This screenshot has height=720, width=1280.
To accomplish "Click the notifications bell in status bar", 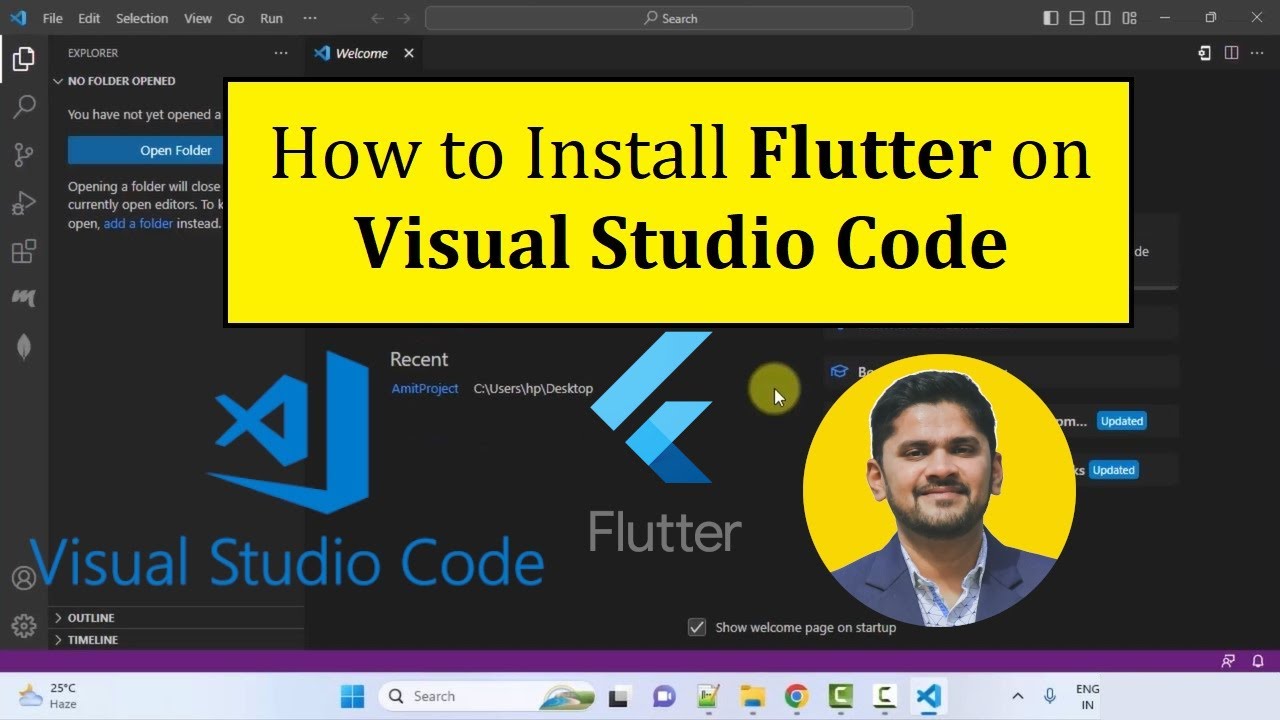I will pos(1258,661).
